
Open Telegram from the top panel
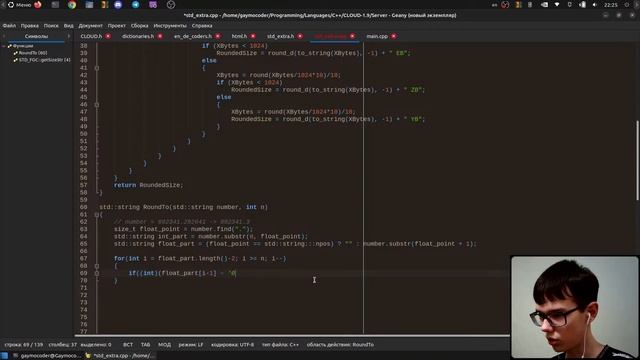coord(136,5)
